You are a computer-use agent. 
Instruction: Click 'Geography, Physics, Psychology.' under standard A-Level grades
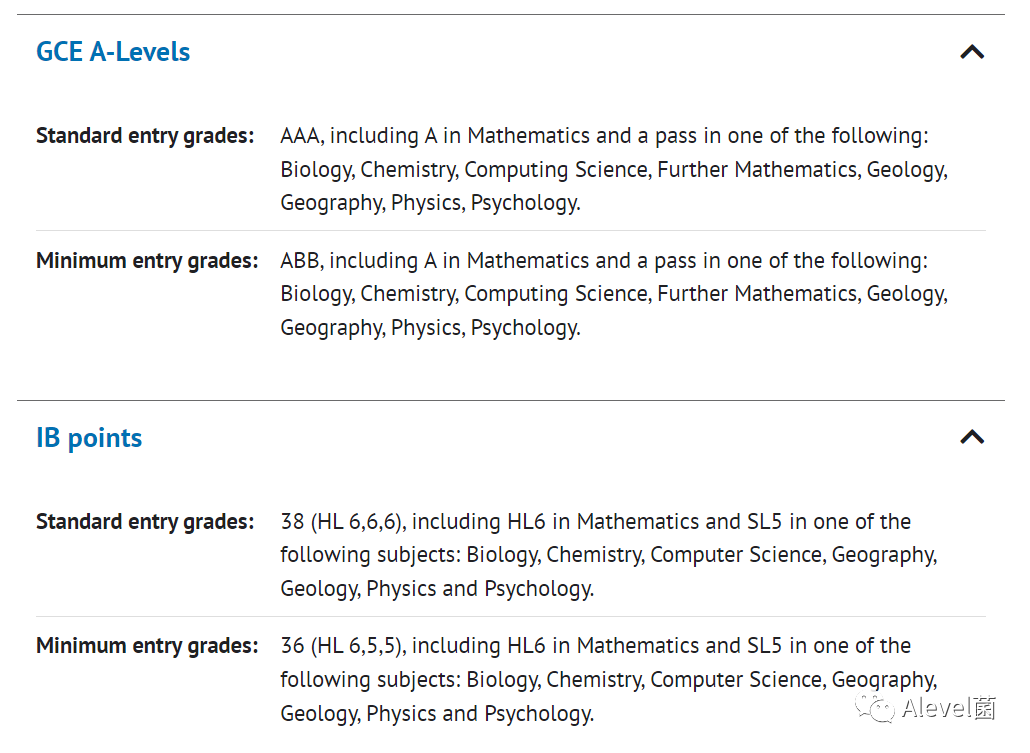click(430, 202)
